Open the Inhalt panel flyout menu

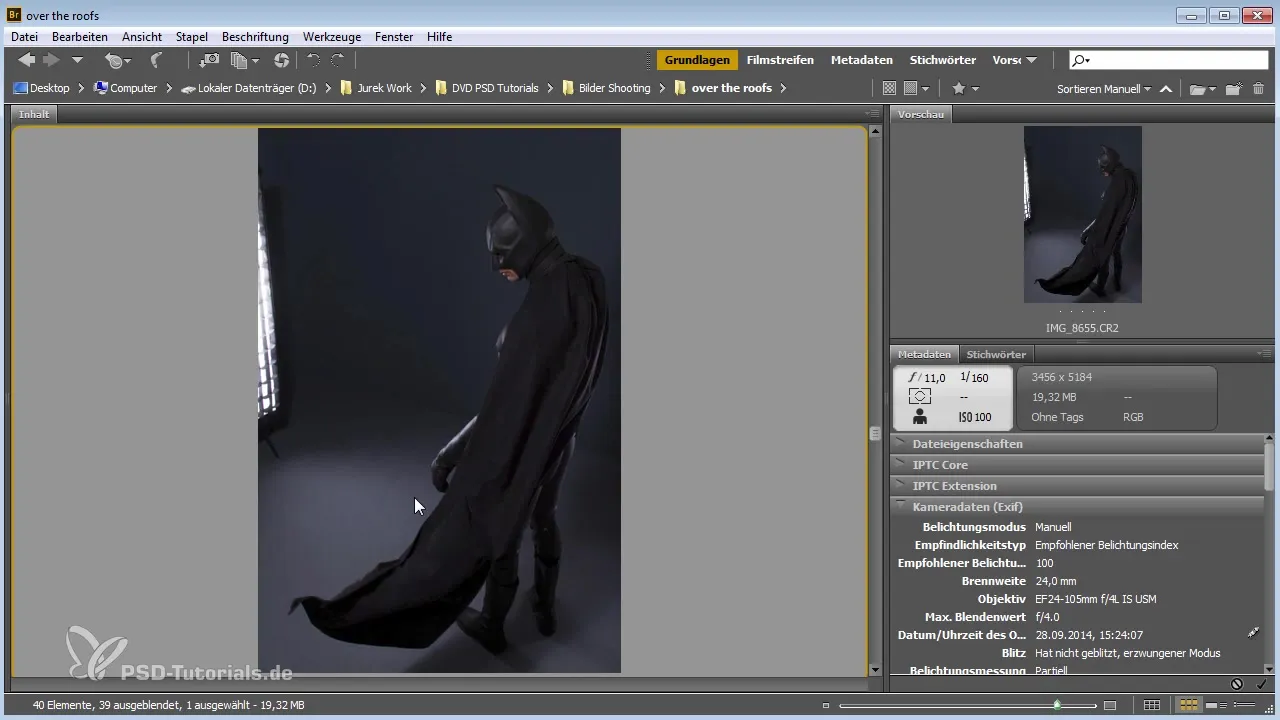pos(873,114)
